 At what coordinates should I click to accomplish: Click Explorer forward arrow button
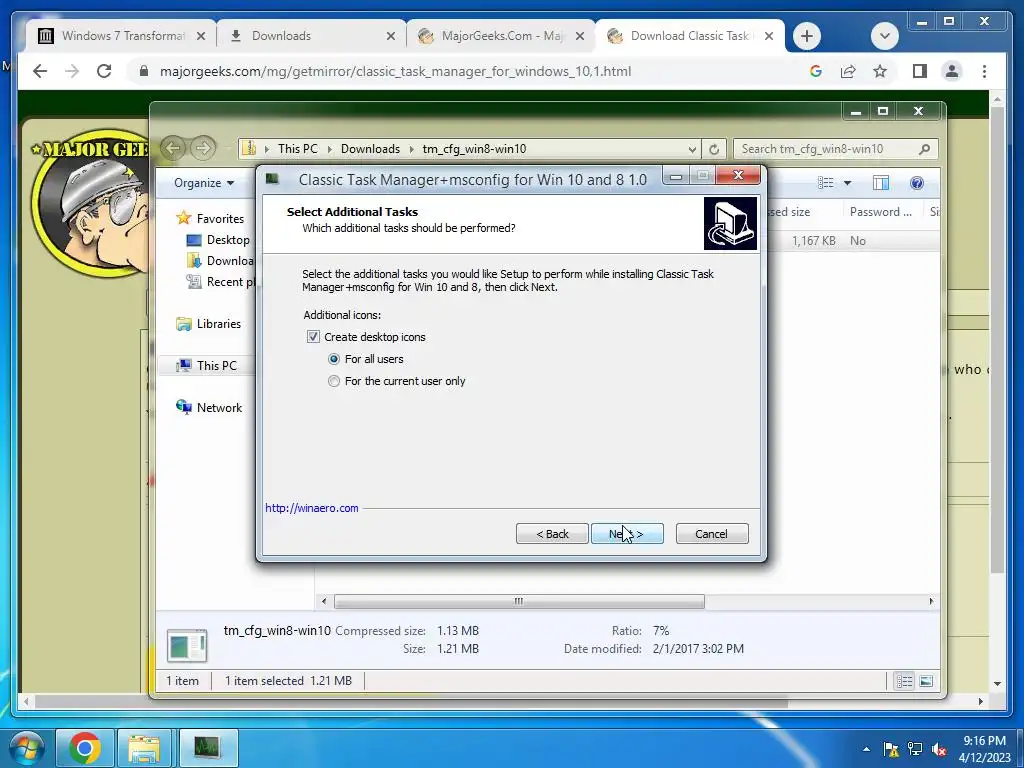203,148
